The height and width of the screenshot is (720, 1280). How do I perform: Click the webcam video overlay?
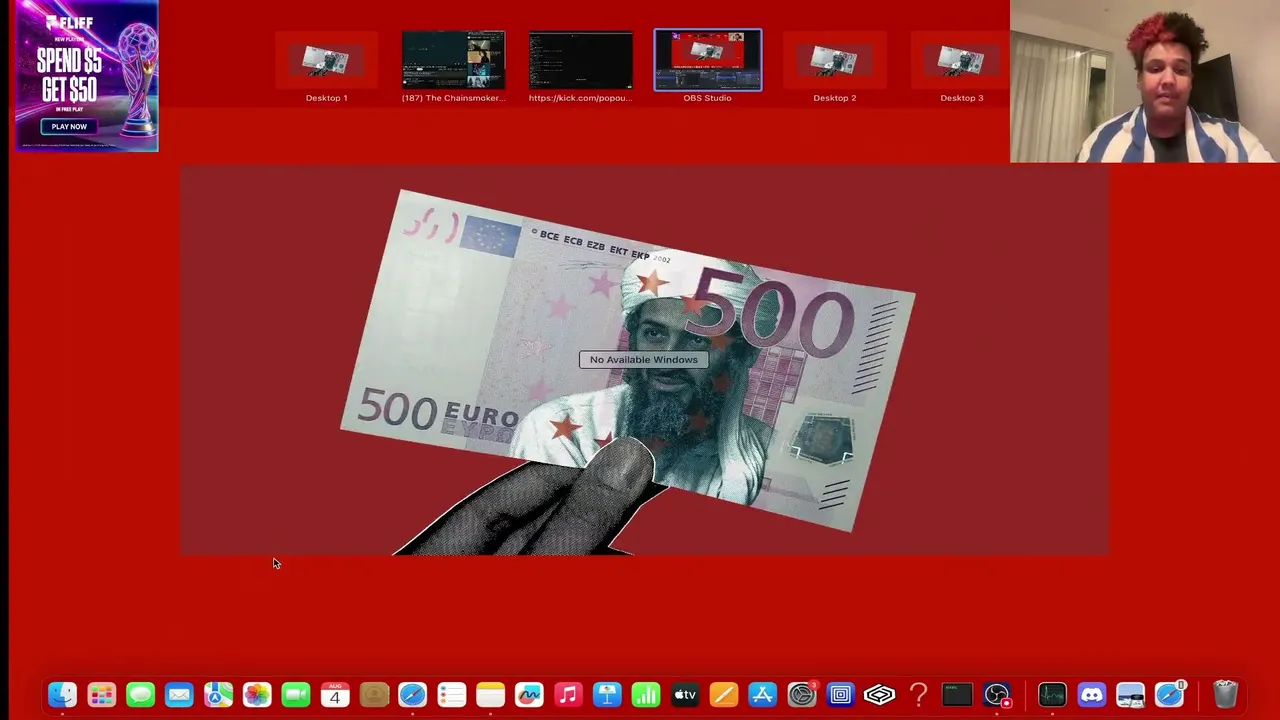coord(1145,81)
